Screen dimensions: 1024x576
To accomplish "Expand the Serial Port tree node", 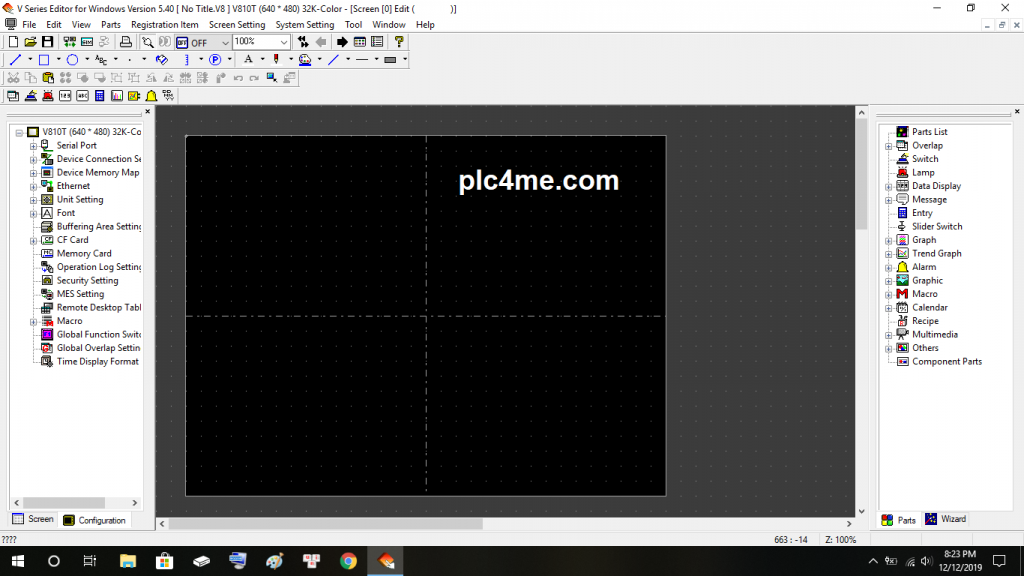I will coord(33,146).
